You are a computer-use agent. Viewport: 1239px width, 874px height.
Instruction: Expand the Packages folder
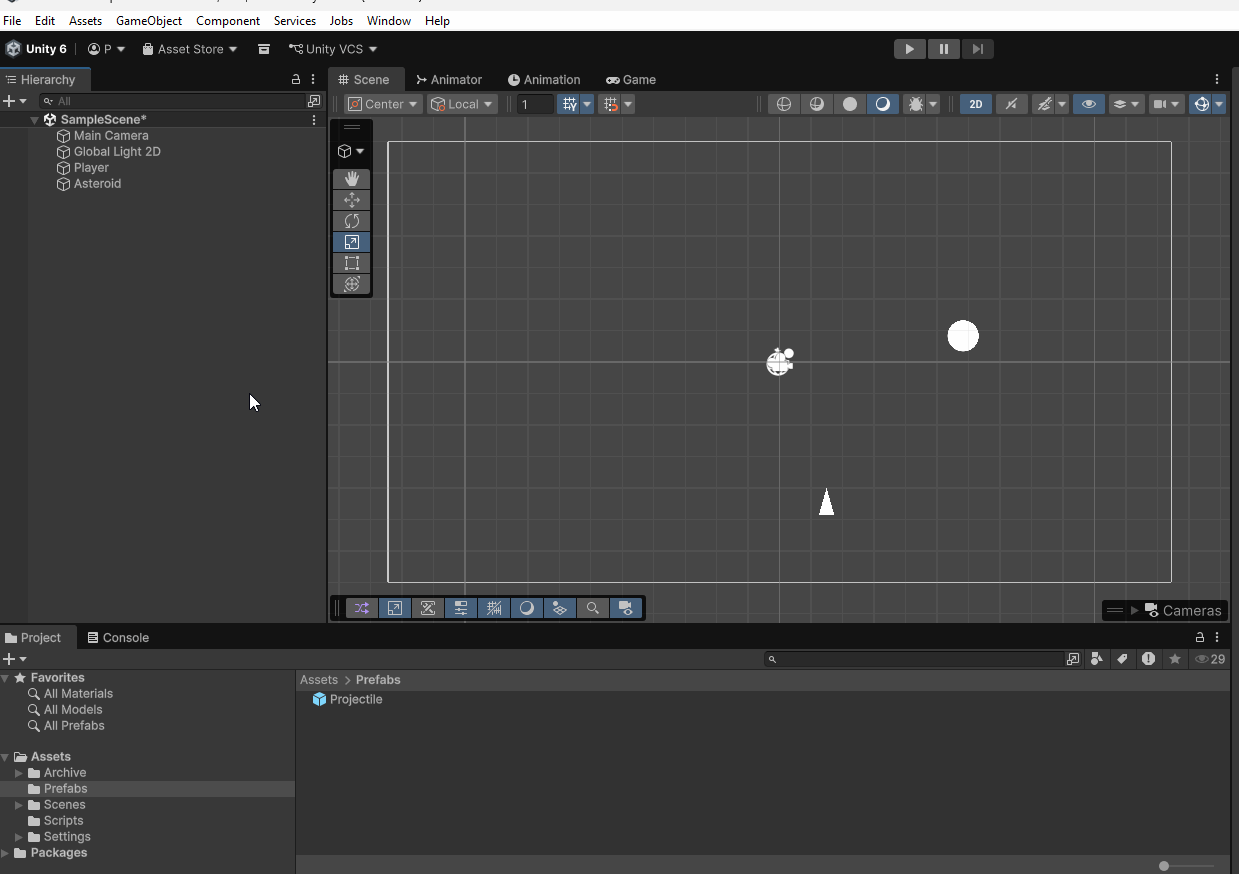point(5,853)
